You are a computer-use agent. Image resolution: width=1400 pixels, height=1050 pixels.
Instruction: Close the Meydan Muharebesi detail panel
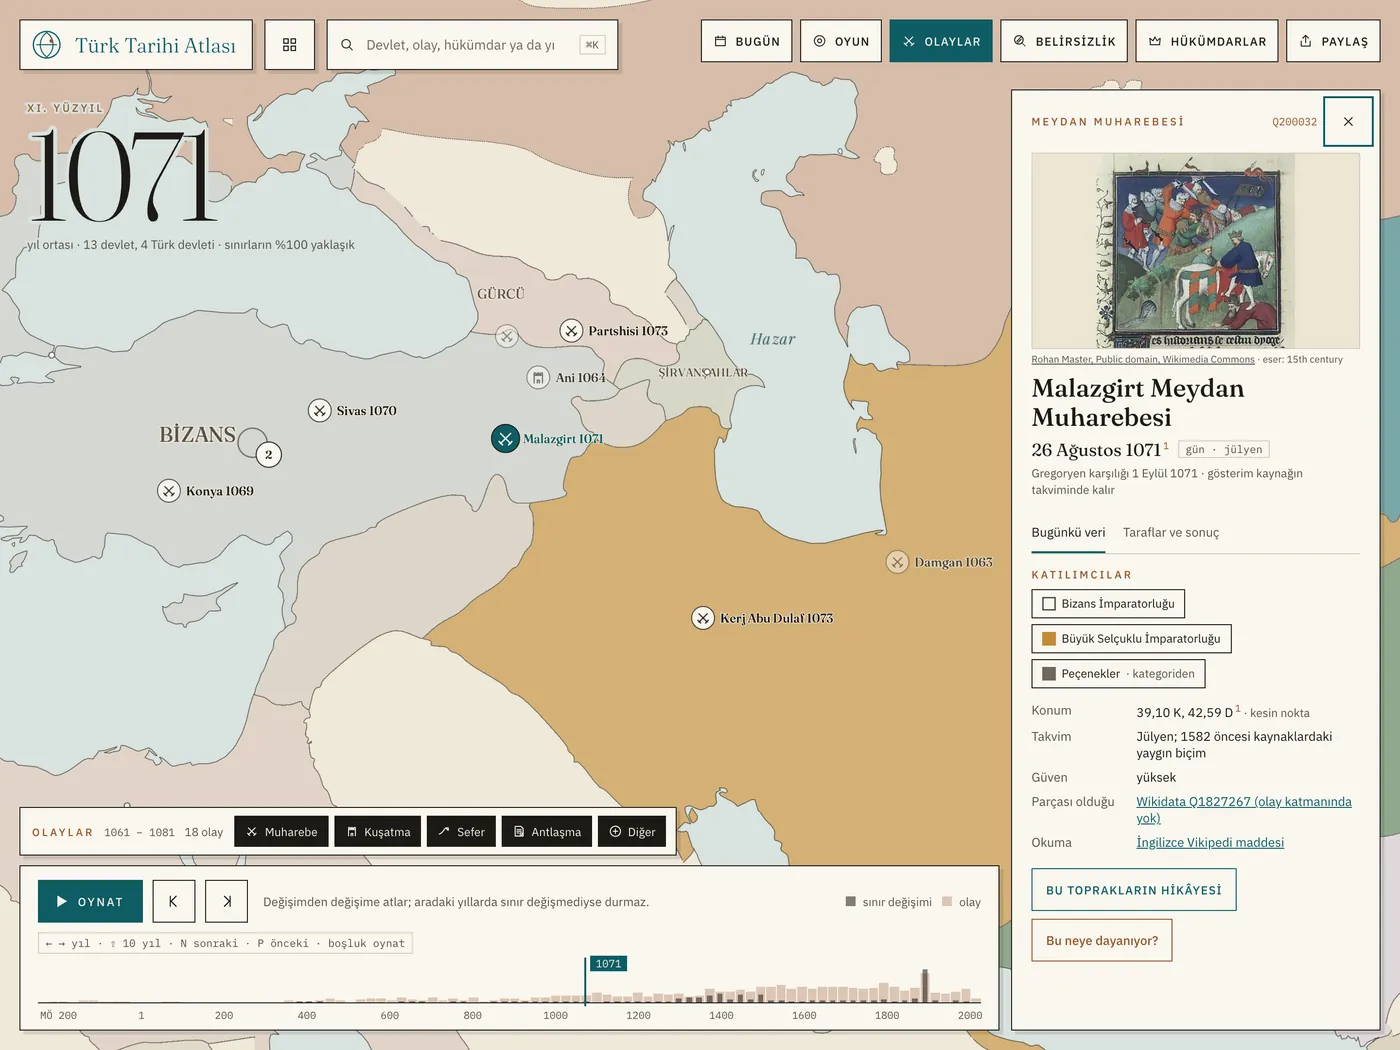click(1348, 122)
